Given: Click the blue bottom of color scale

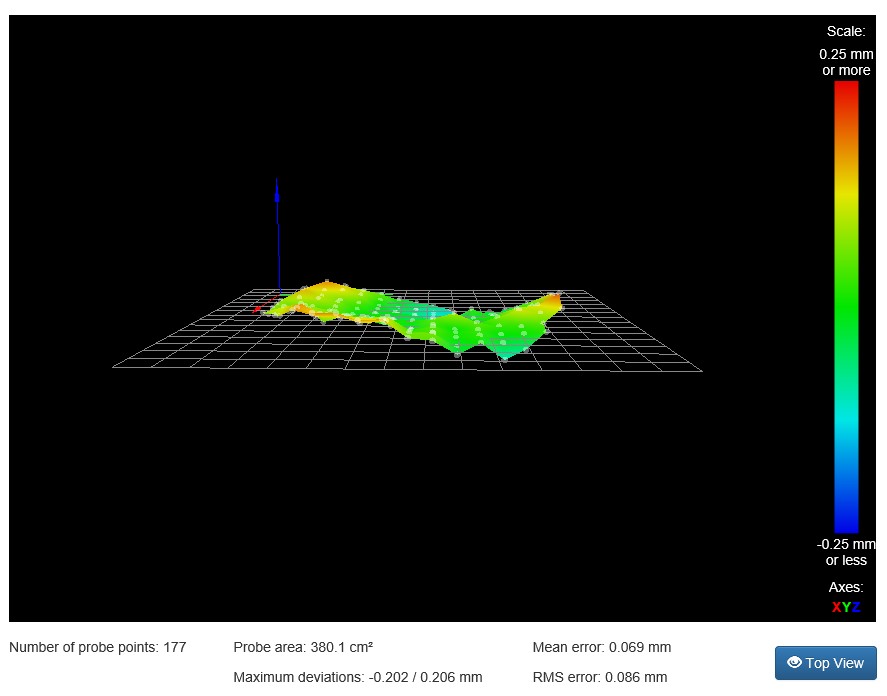Looking at the screenshot, I should (846, 525).
